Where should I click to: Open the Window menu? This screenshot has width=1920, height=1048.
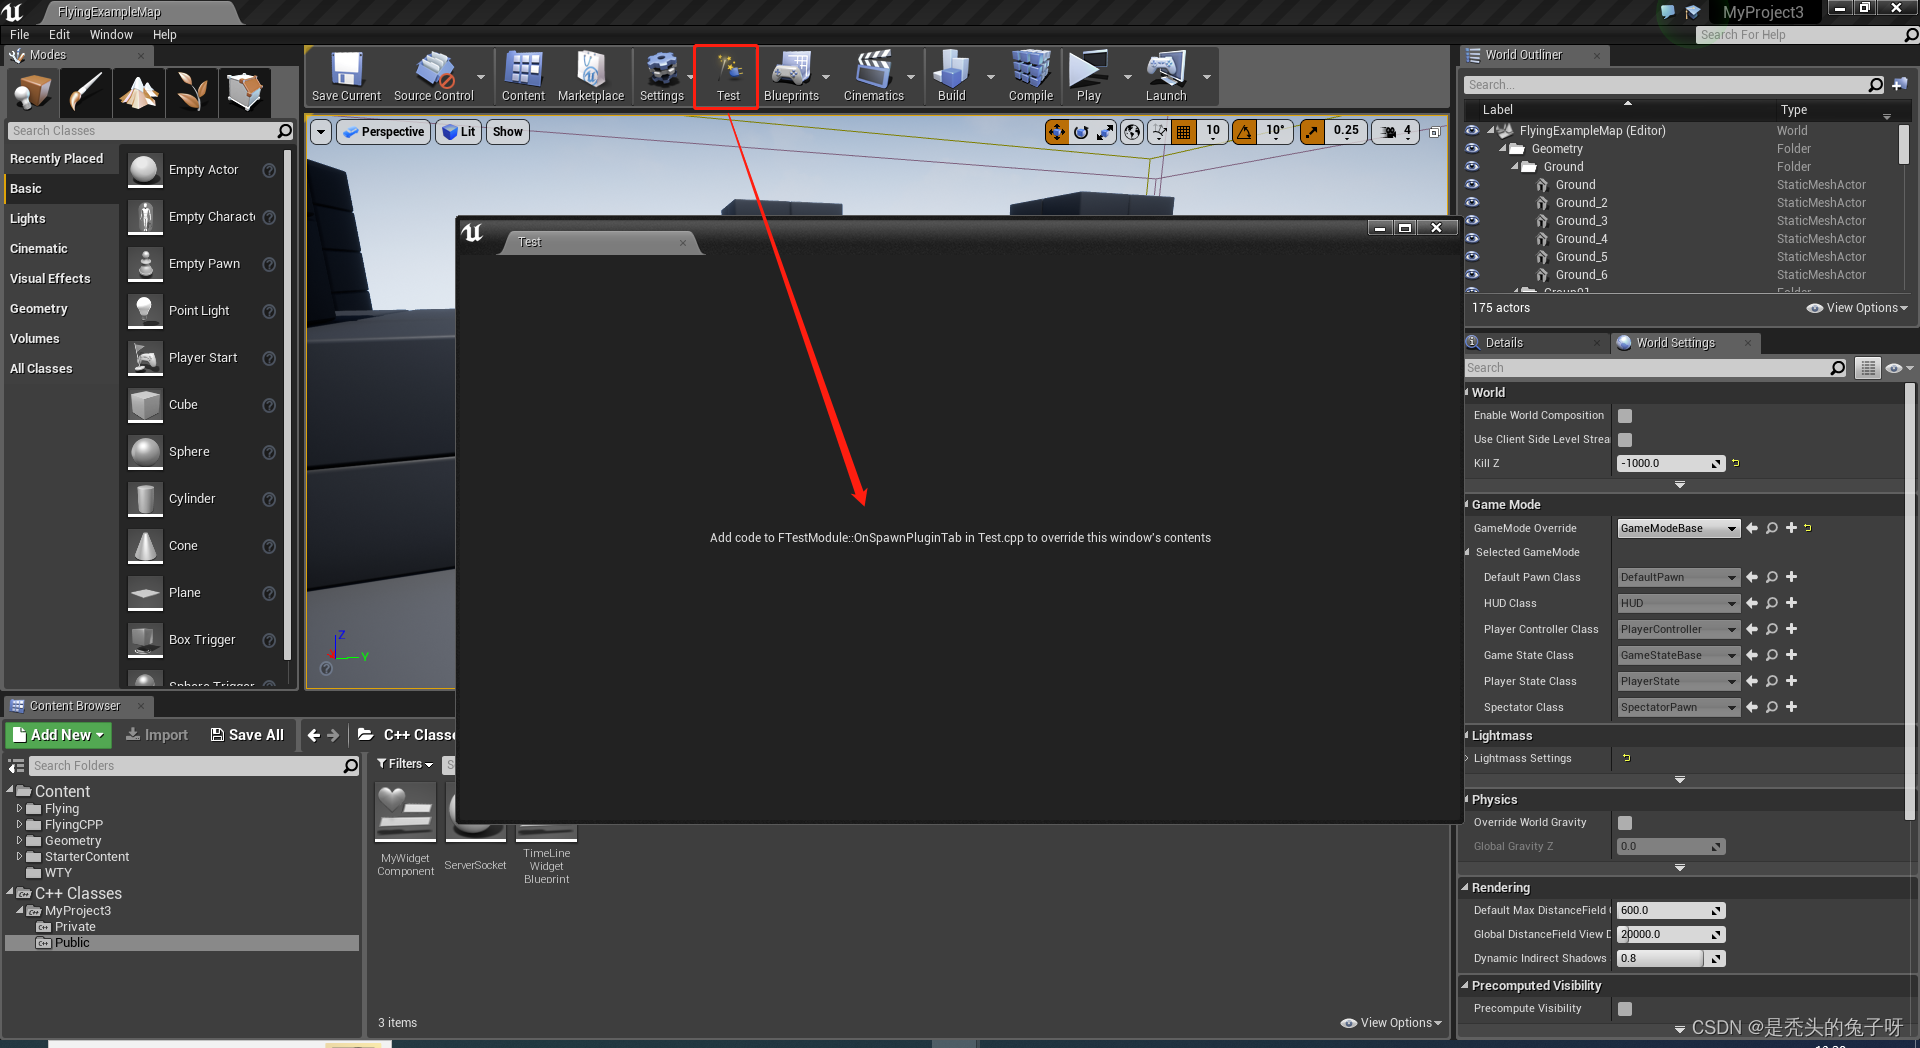111,34
